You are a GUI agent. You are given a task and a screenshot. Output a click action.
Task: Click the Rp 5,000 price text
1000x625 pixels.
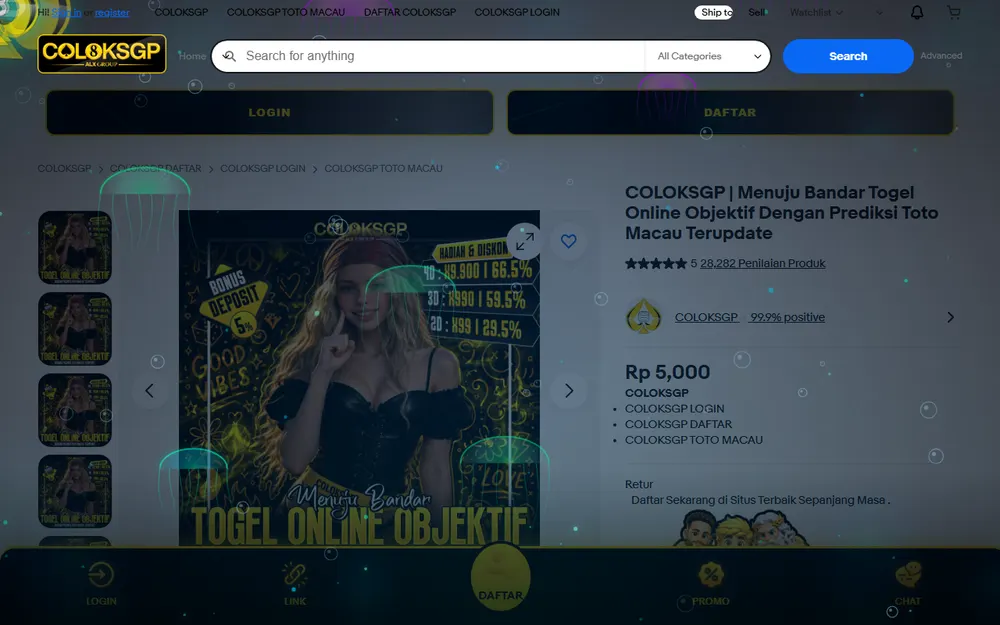point(667,372)
